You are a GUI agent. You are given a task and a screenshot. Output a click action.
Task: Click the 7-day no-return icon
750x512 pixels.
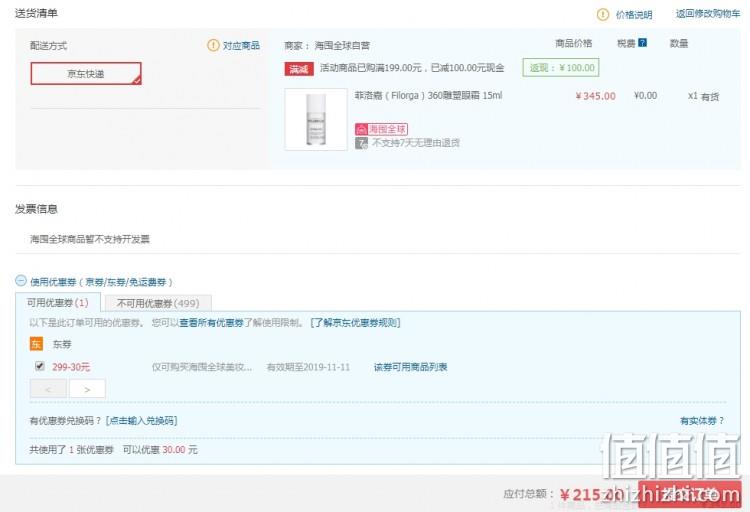(x=361, y=143)
